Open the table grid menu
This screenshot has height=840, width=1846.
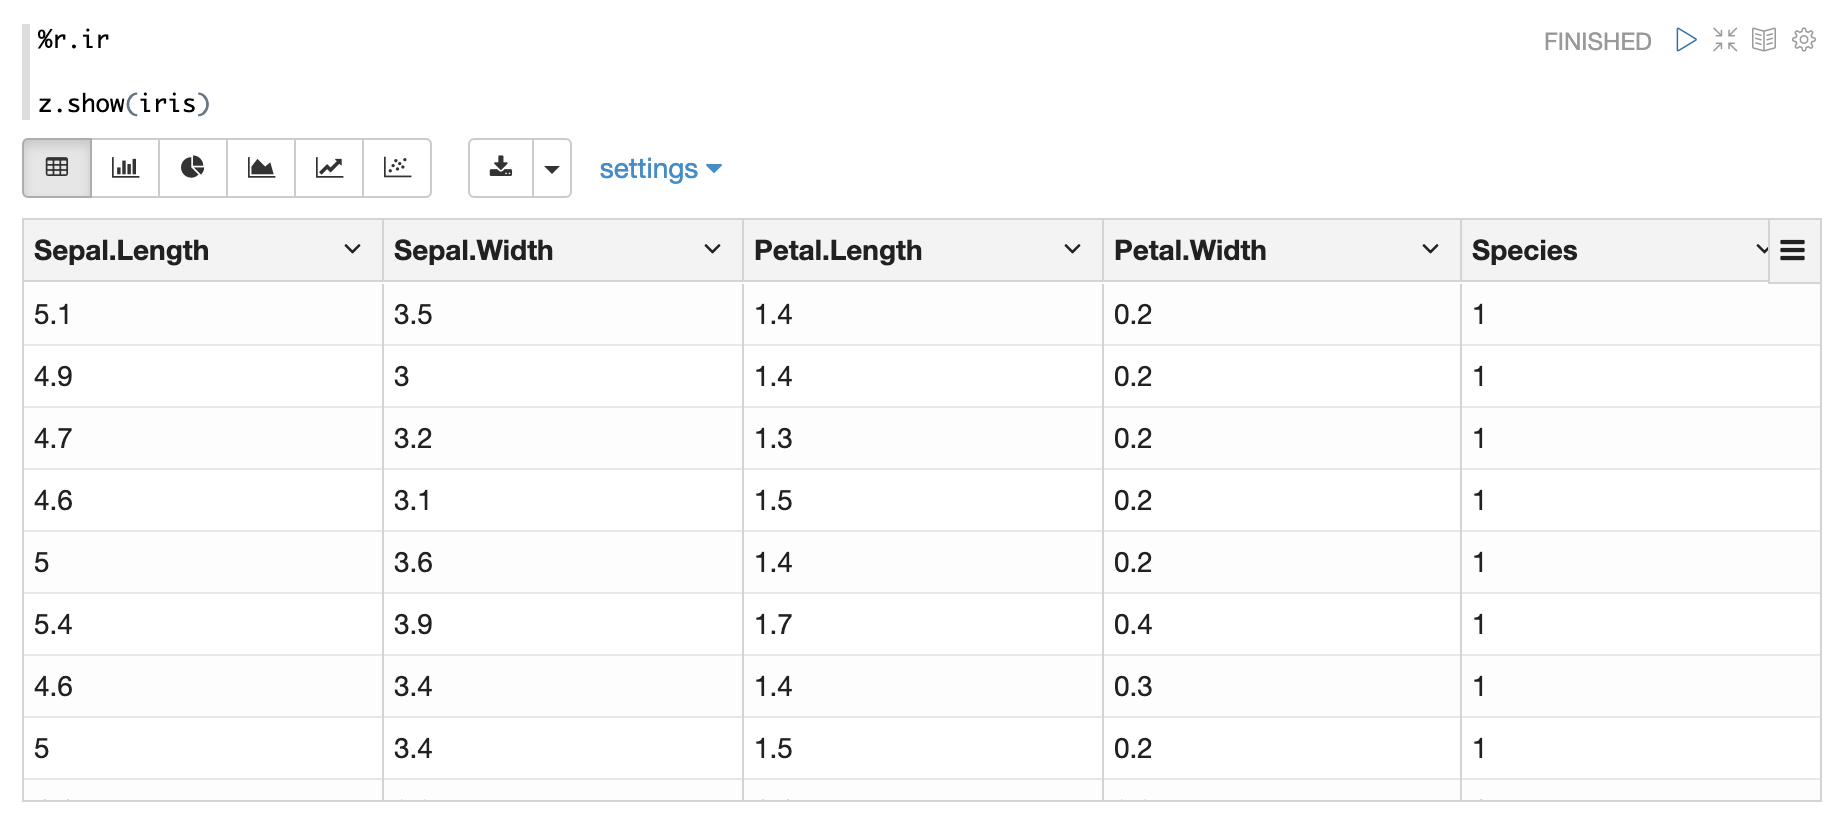click(x=1793, y=250)
